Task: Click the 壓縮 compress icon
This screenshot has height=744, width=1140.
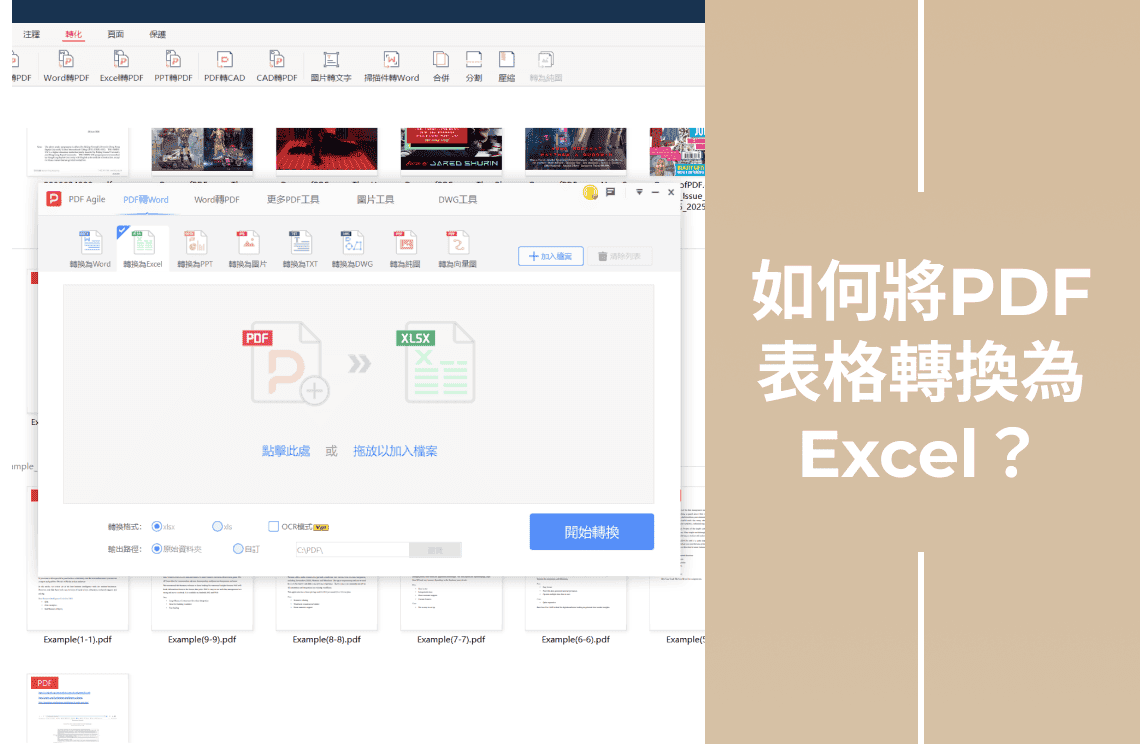Action: pyautogui.click(x=507, y=67)
